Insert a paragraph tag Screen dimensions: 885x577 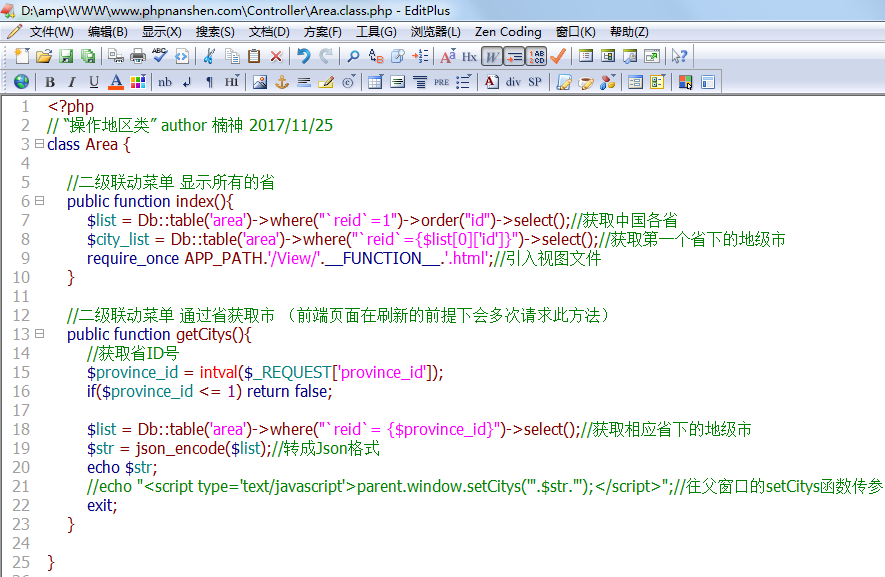[209, 82]
